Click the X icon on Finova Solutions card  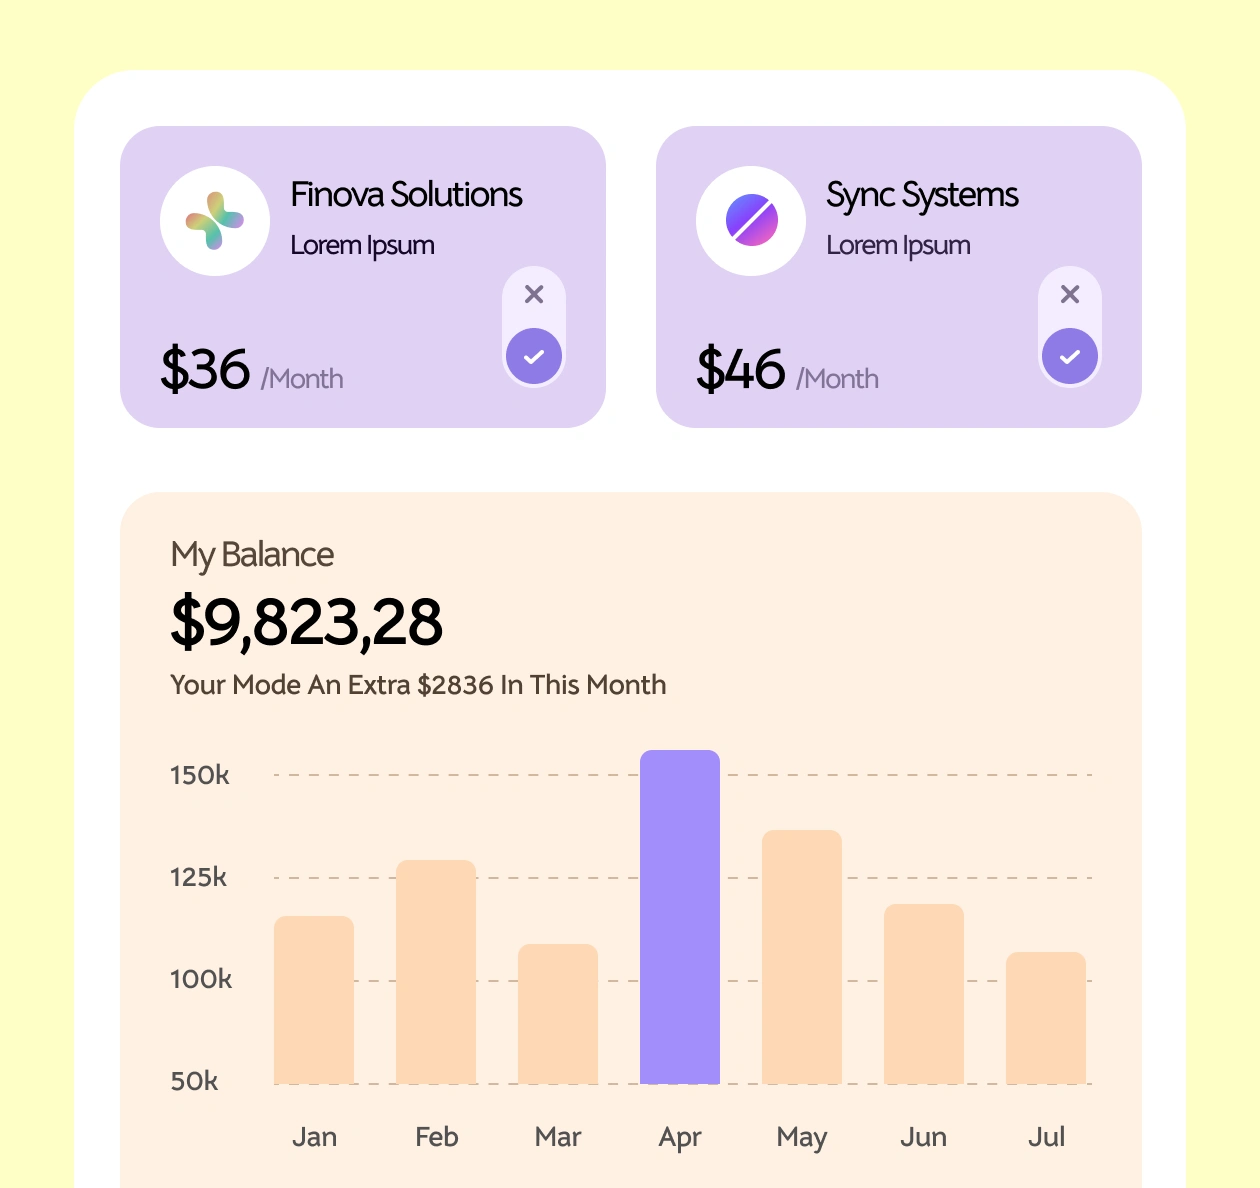(534, 294)
